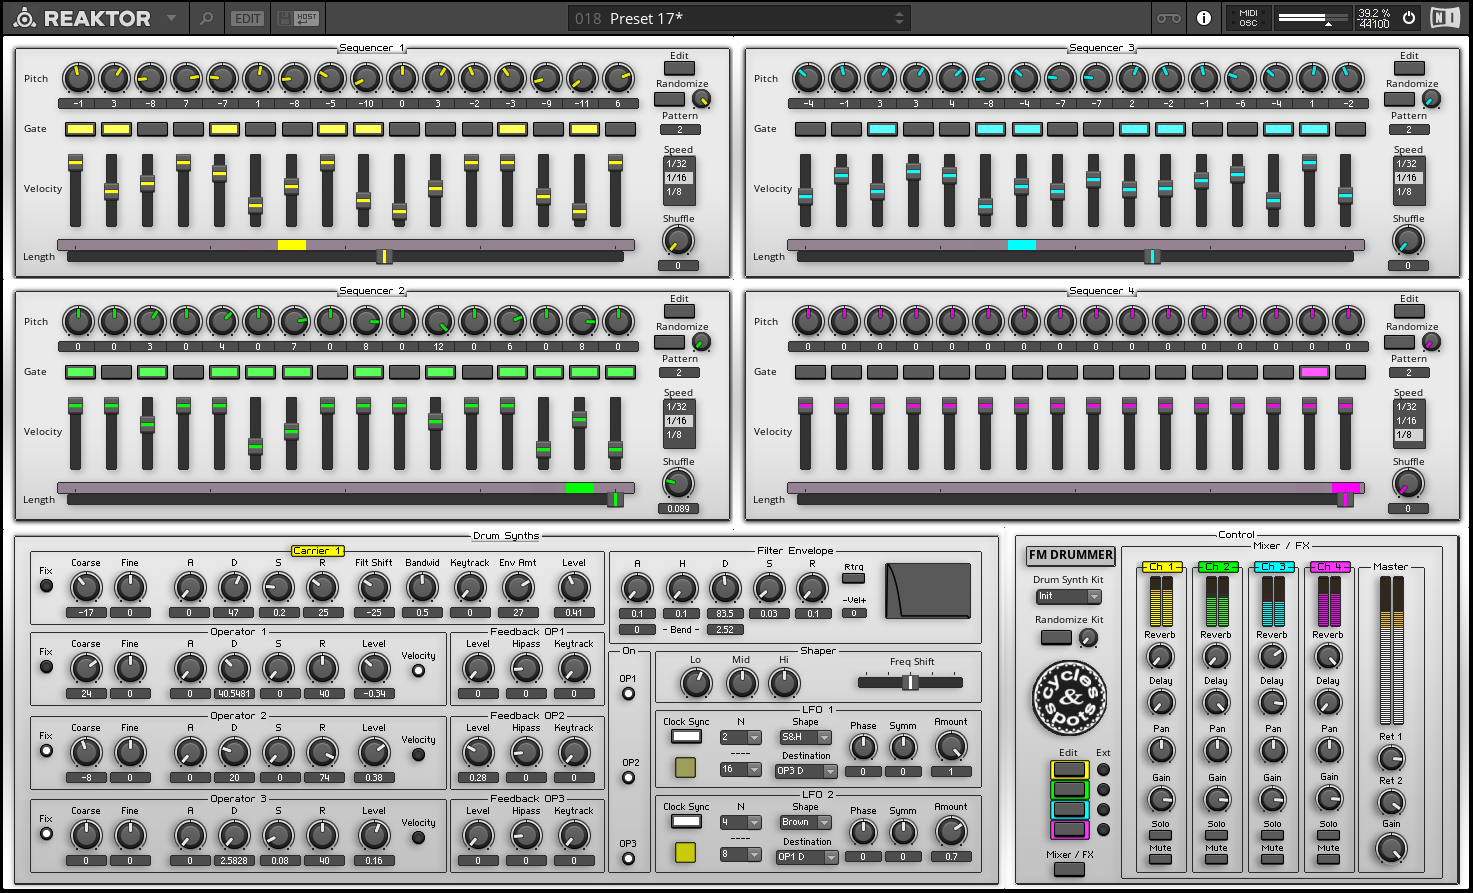Viewport: 1473px width, 893px height.
Task: Select 1/16 speed in Sequencer 3
Action: pos(1408,178)
